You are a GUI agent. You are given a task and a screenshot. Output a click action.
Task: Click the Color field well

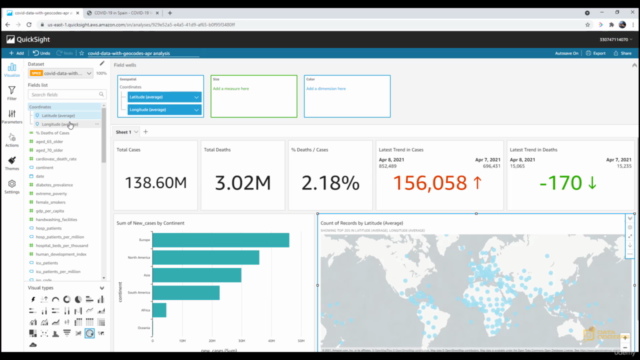point(347,96)
